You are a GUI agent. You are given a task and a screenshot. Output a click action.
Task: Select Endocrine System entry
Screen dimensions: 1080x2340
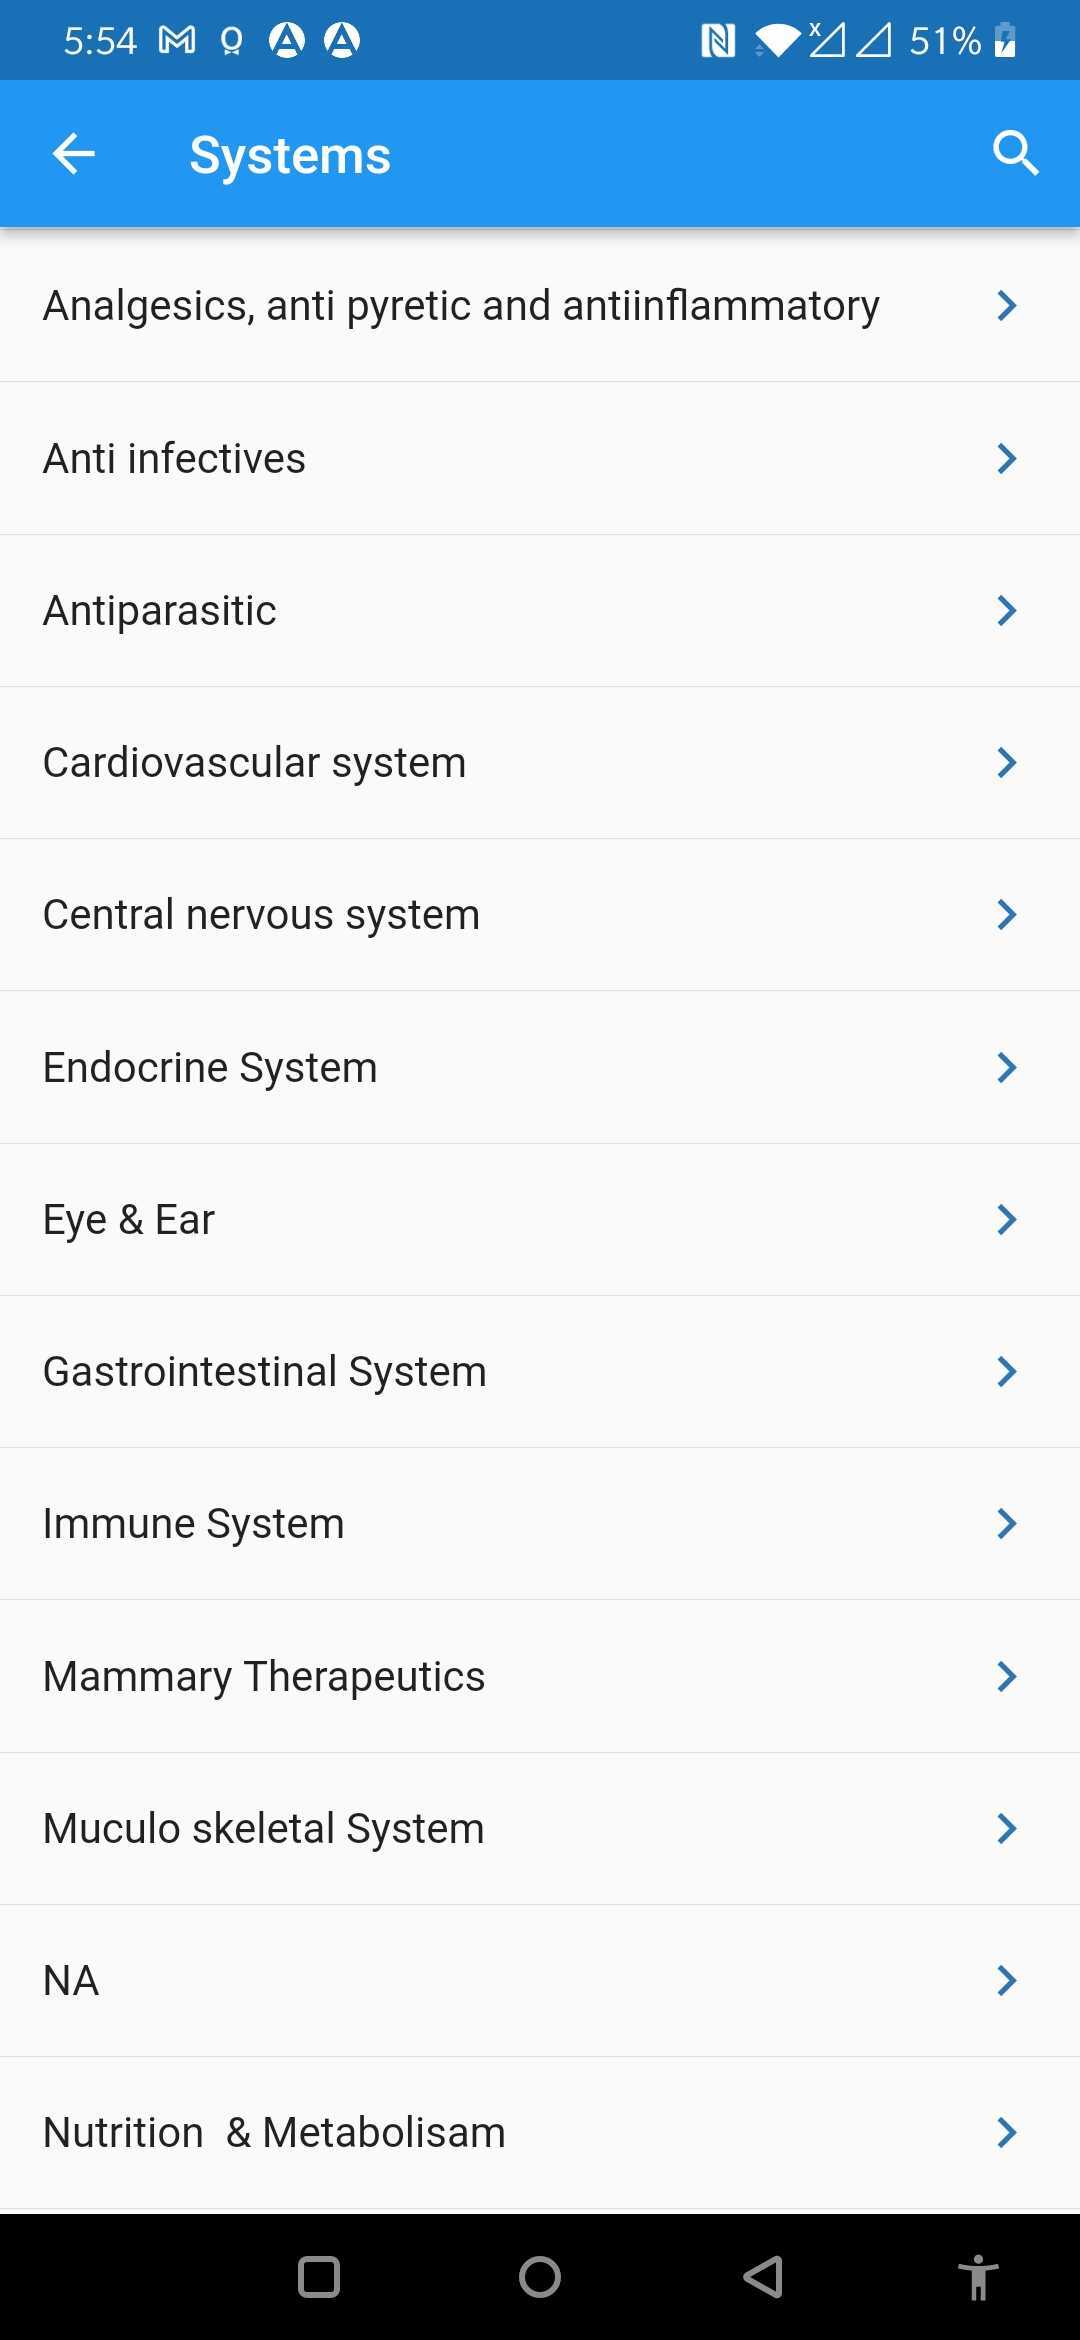(210, 1067)
